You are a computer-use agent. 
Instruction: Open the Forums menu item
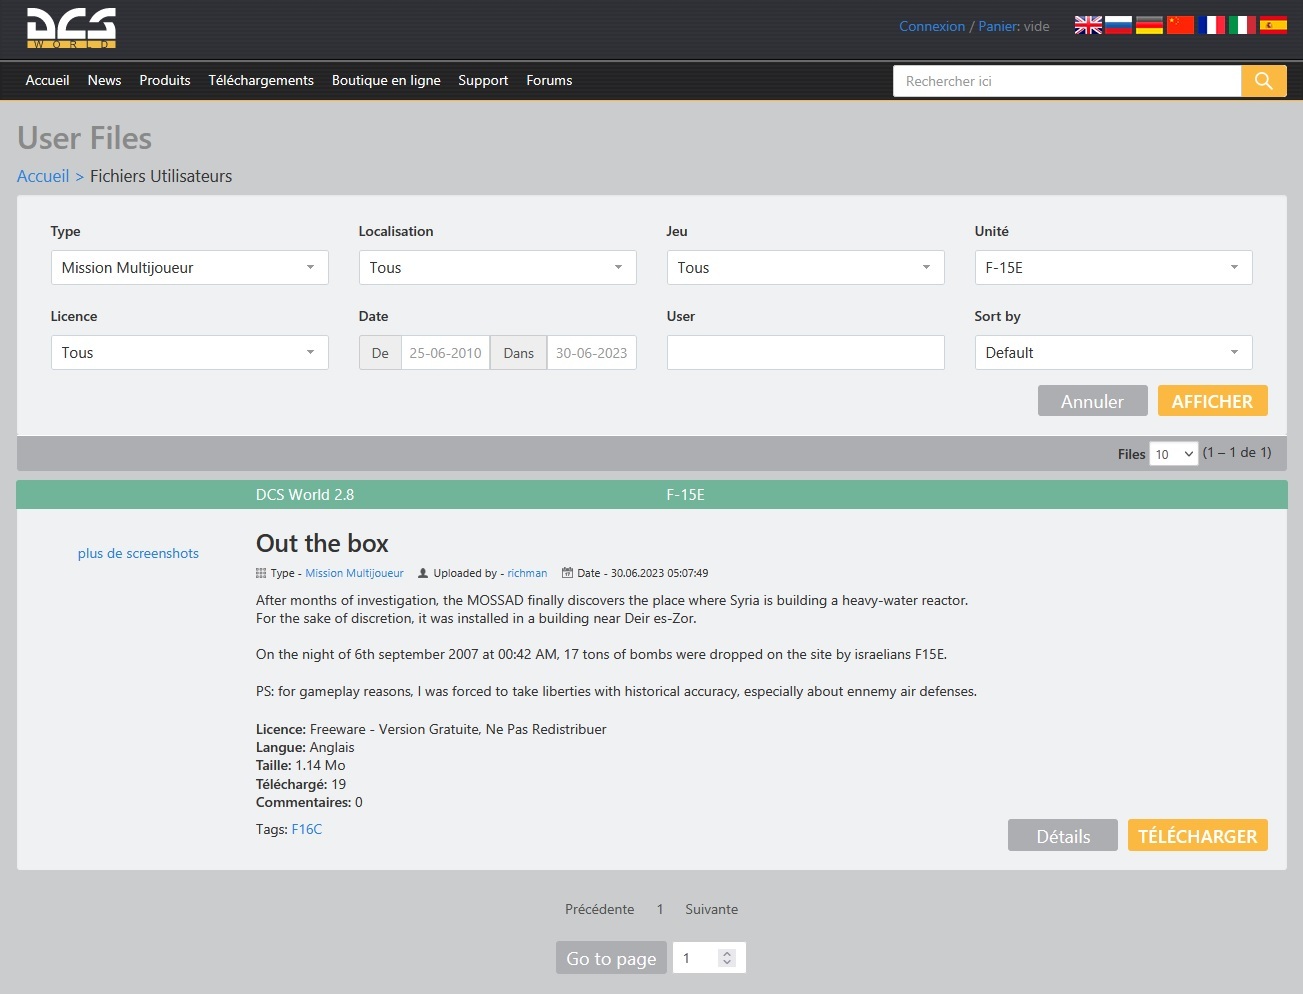click(x=550, y=81)
